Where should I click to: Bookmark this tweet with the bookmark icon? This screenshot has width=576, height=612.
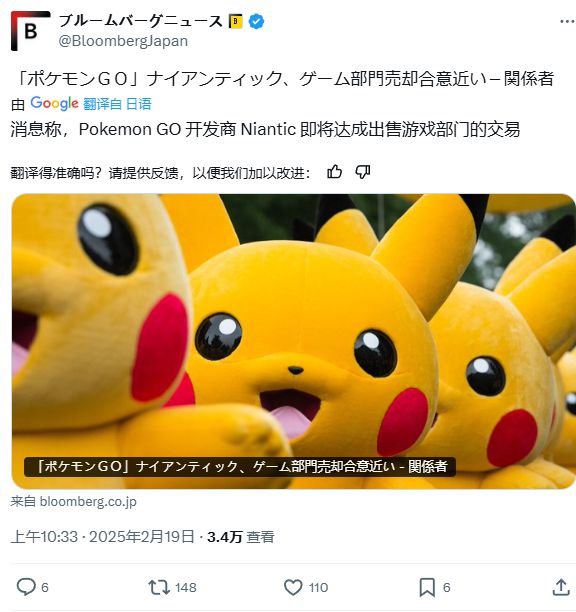(x=427, y=587)
